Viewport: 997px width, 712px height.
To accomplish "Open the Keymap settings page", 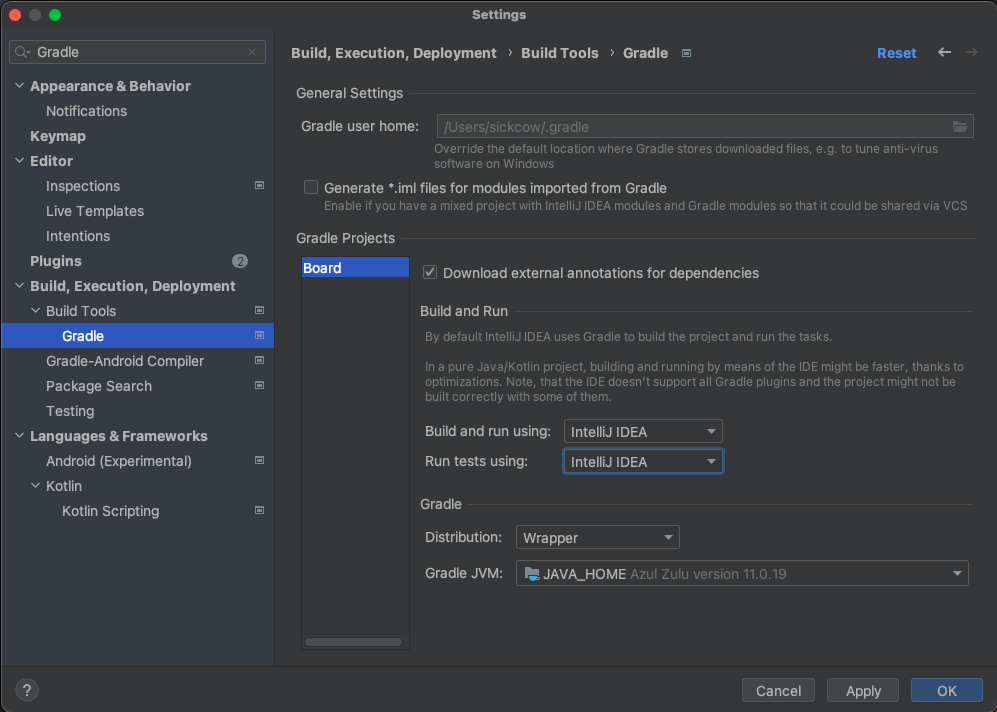I will 58,136.
